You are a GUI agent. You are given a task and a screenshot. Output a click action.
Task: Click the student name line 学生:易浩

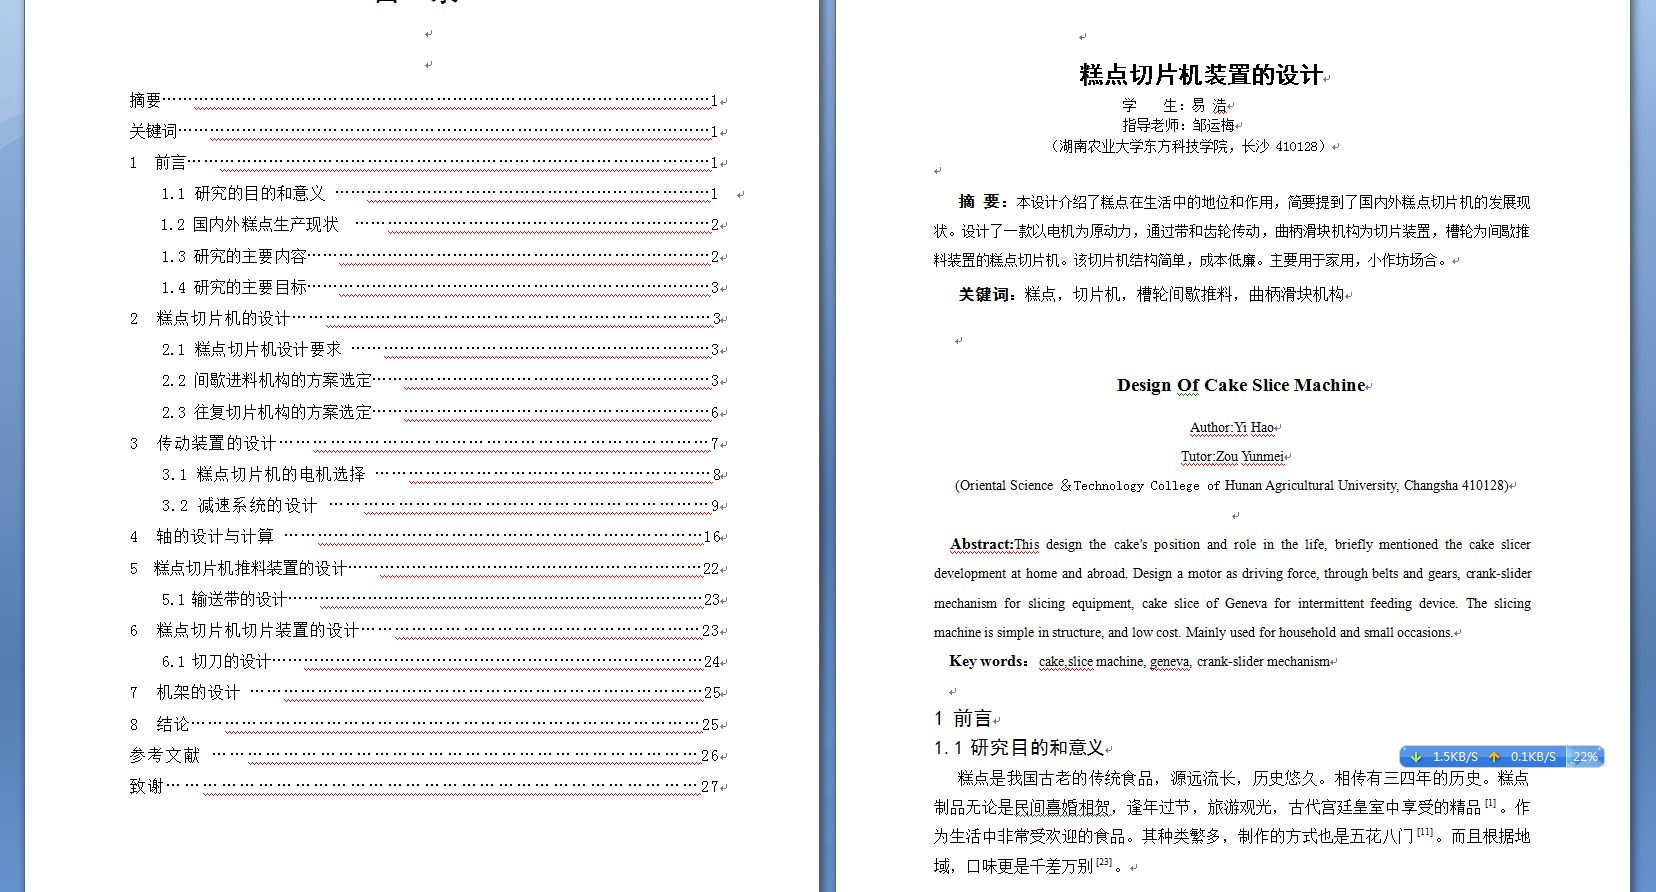click(x=1174, y=105)
